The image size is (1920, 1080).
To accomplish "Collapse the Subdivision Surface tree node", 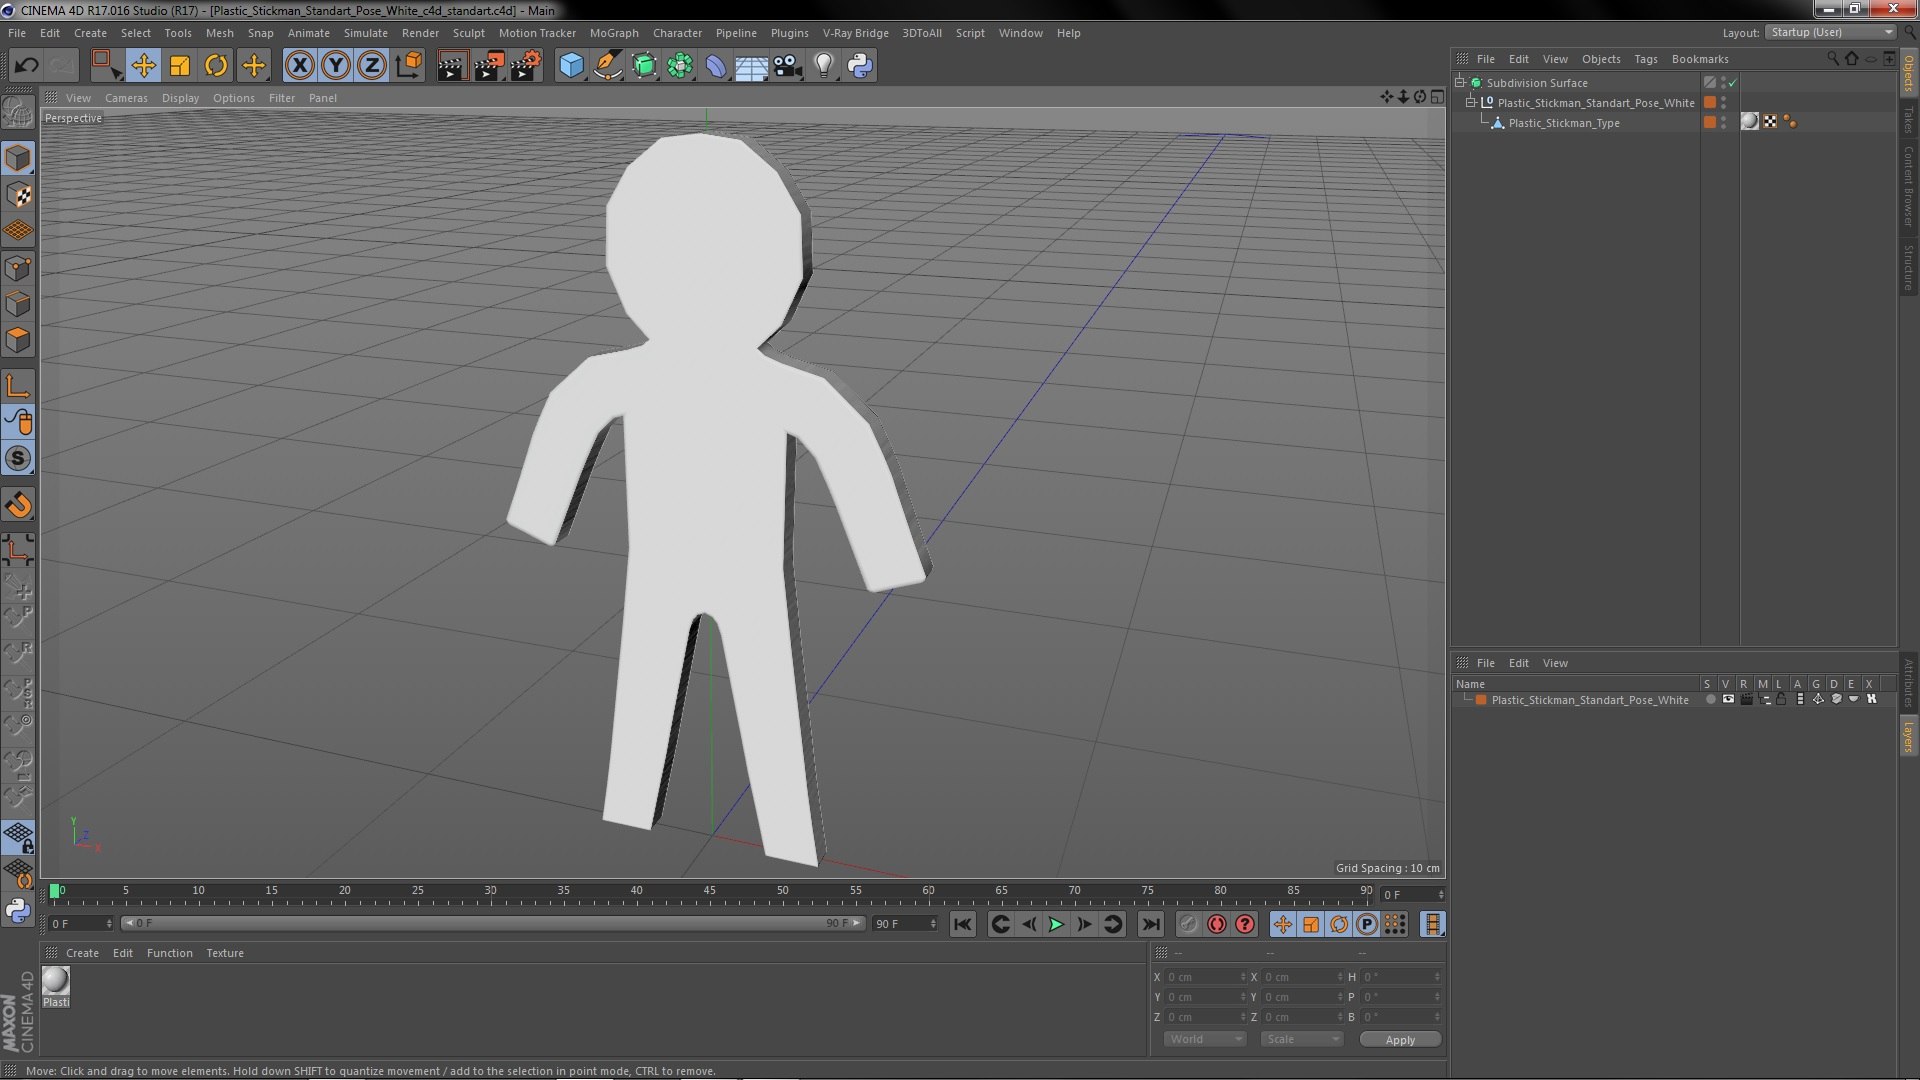I will pos(1460,83).
